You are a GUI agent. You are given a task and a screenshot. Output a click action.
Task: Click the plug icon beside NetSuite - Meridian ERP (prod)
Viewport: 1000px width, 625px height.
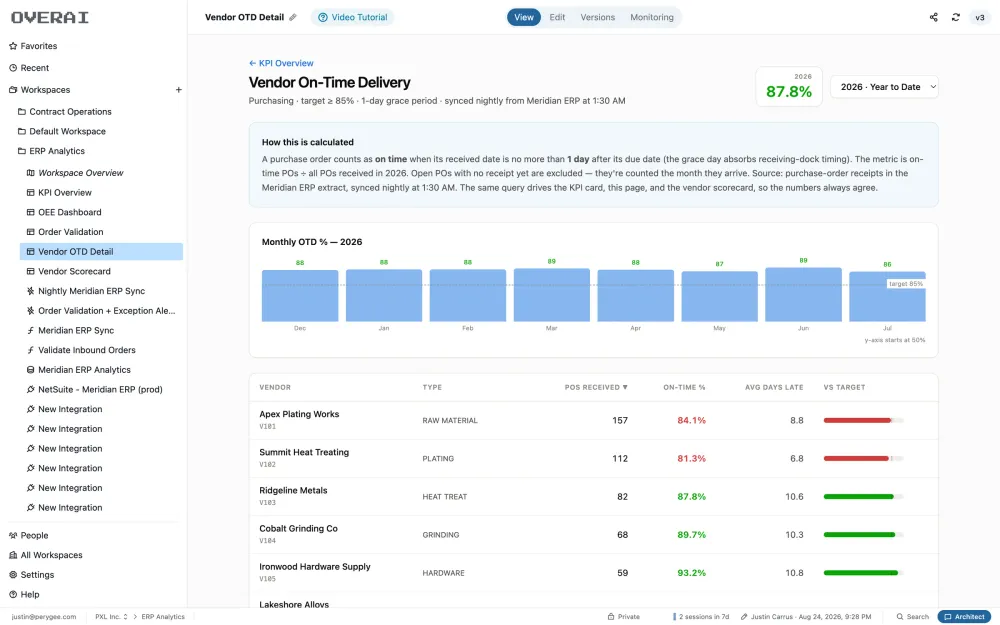coord(31,390)
